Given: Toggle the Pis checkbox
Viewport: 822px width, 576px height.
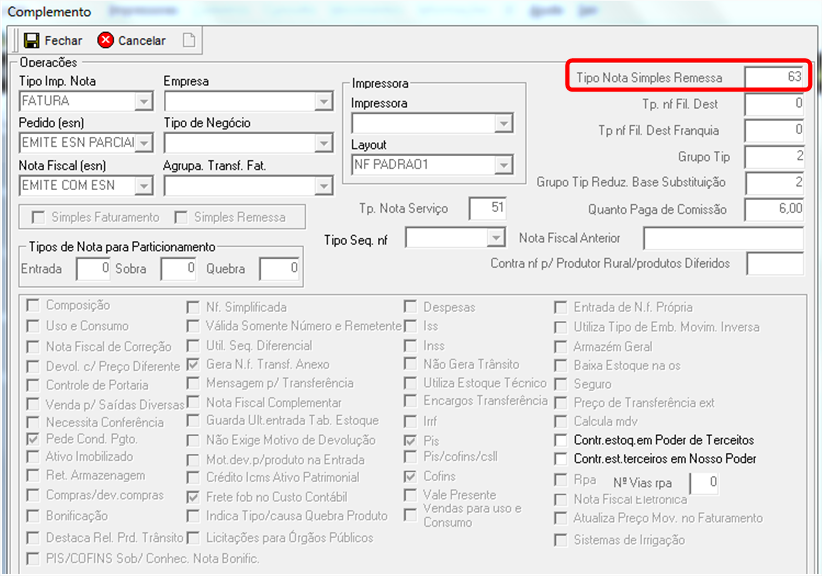Looking at the screenshot, I should coord(410,441).
